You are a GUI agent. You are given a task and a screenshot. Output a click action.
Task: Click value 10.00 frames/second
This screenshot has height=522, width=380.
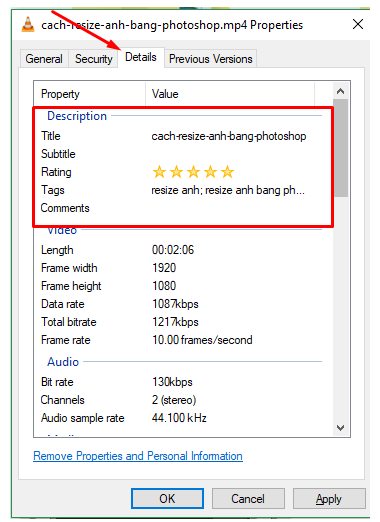[x=202, y=340]
